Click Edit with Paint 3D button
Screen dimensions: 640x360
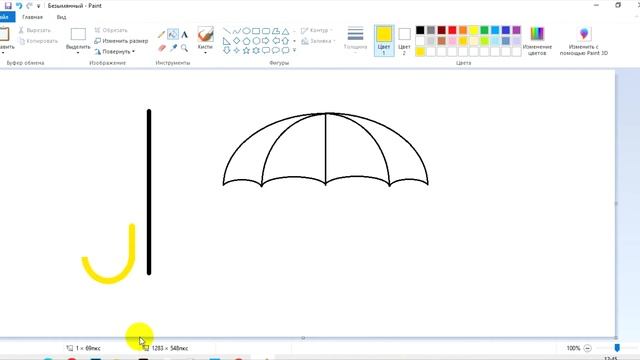click(x=584, y=41)
